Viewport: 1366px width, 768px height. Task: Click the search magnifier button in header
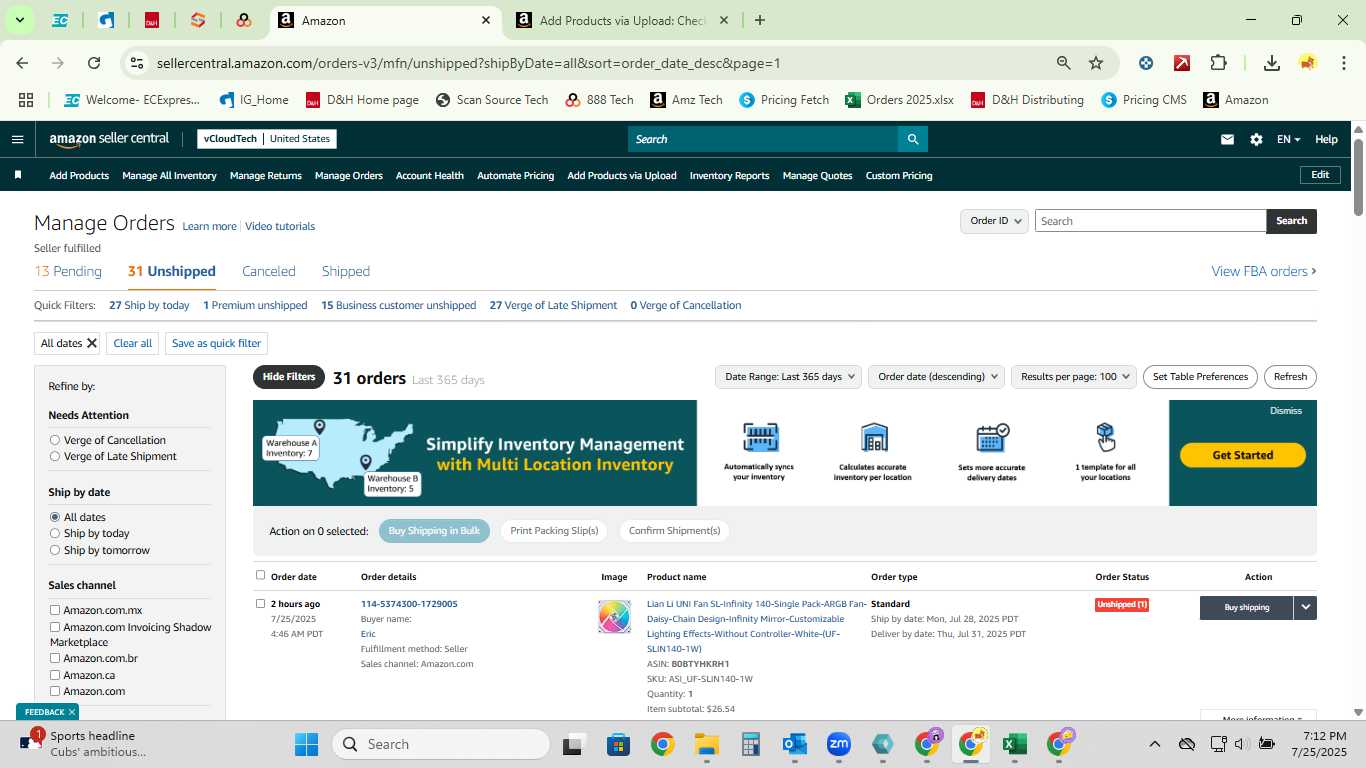point(912,139)
